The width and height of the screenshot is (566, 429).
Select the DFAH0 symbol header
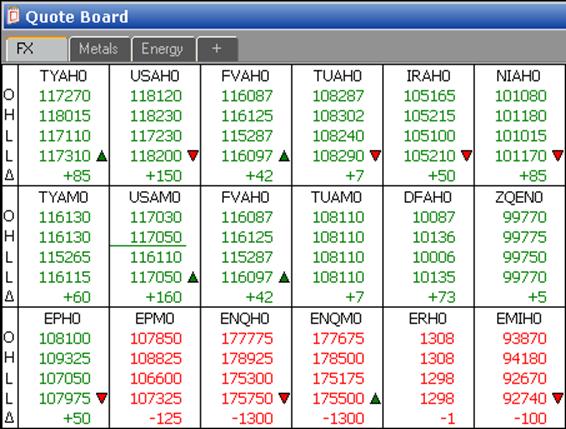click(428, 197)
